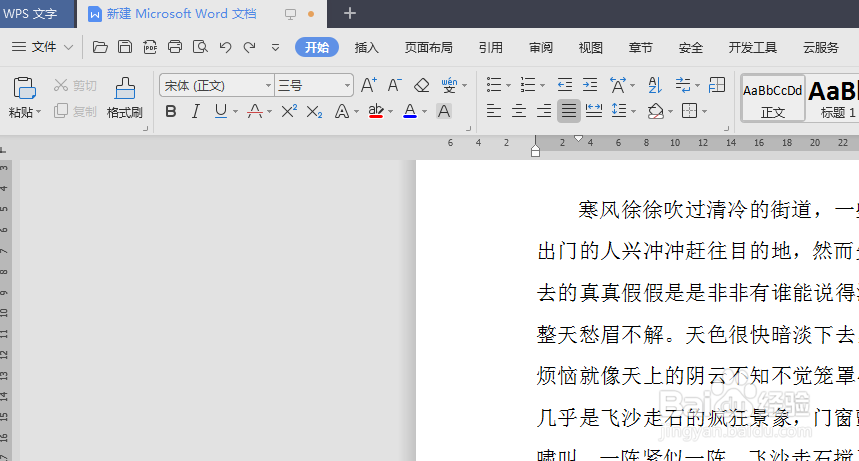This screenshot has width=859, height=461.
Task: Open folder icon in quick access toolbar
Action: (x=100, y=47)
